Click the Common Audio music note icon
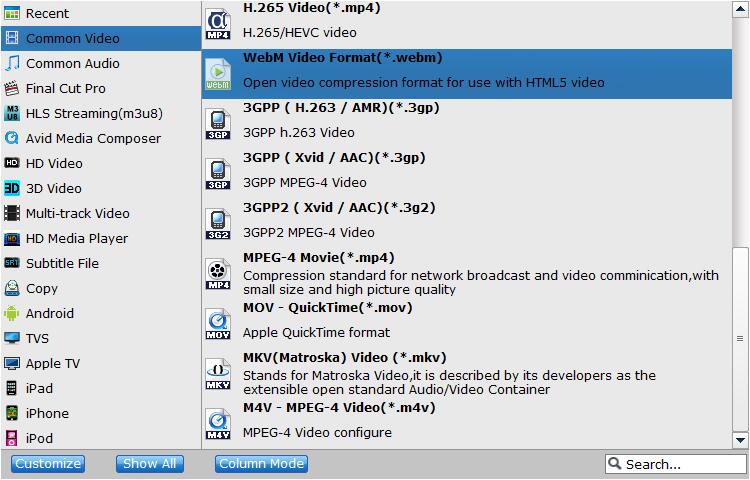The width and height of the screenshot is (750, 480). click(11, 63)
